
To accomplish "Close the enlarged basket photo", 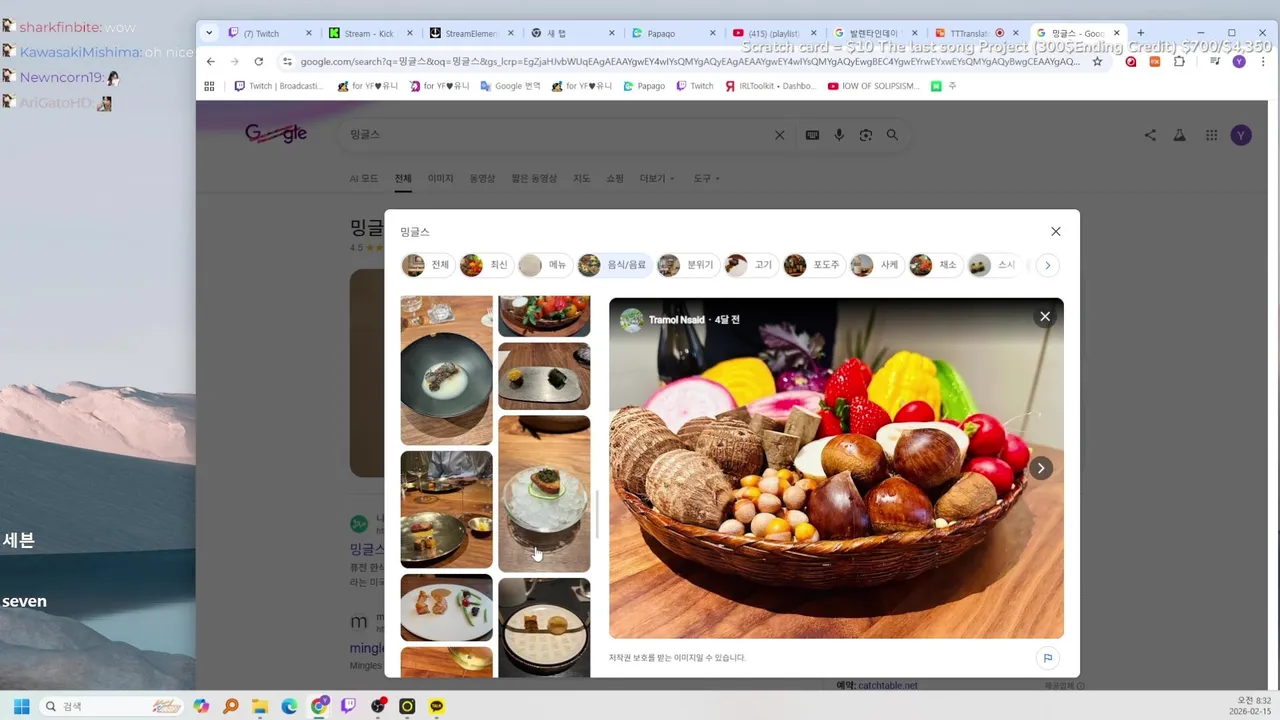I will tap(1045, 316).
